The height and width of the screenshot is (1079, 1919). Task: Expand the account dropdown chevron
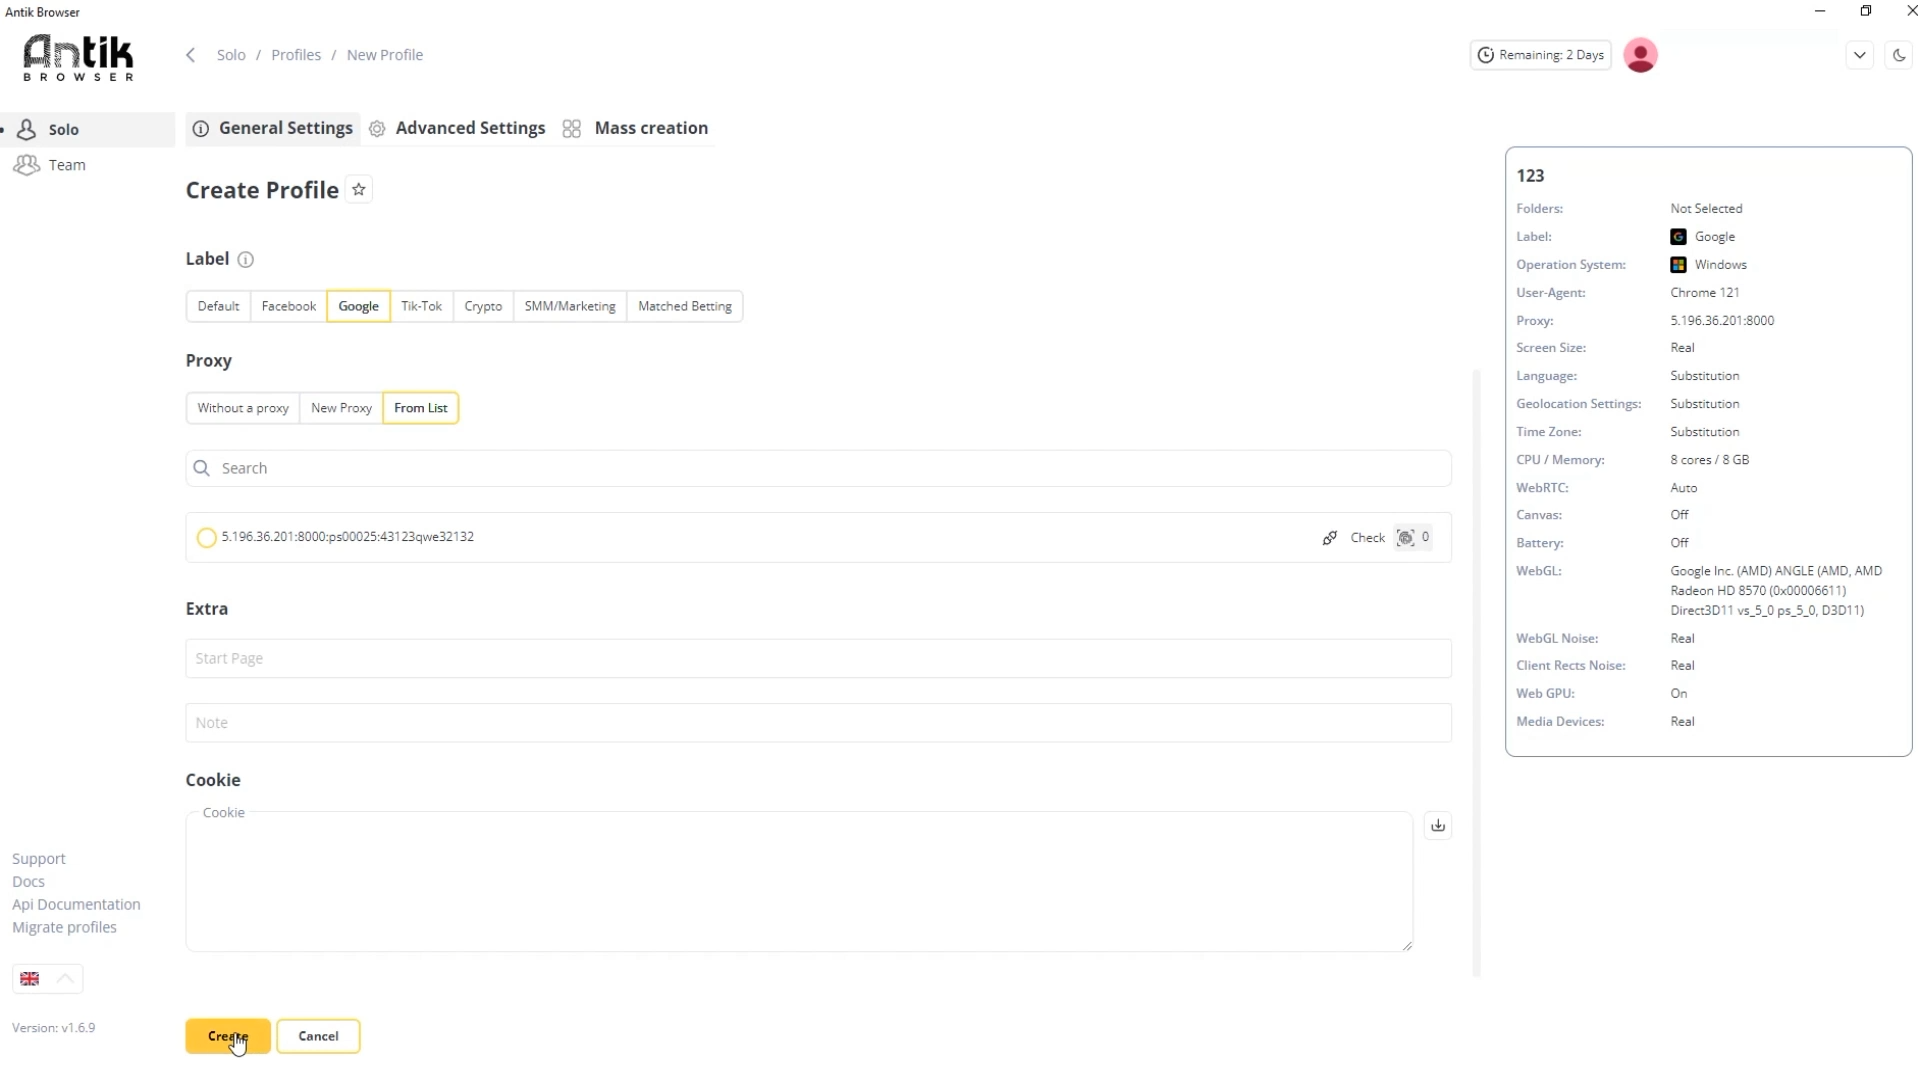coord(1859,55)
